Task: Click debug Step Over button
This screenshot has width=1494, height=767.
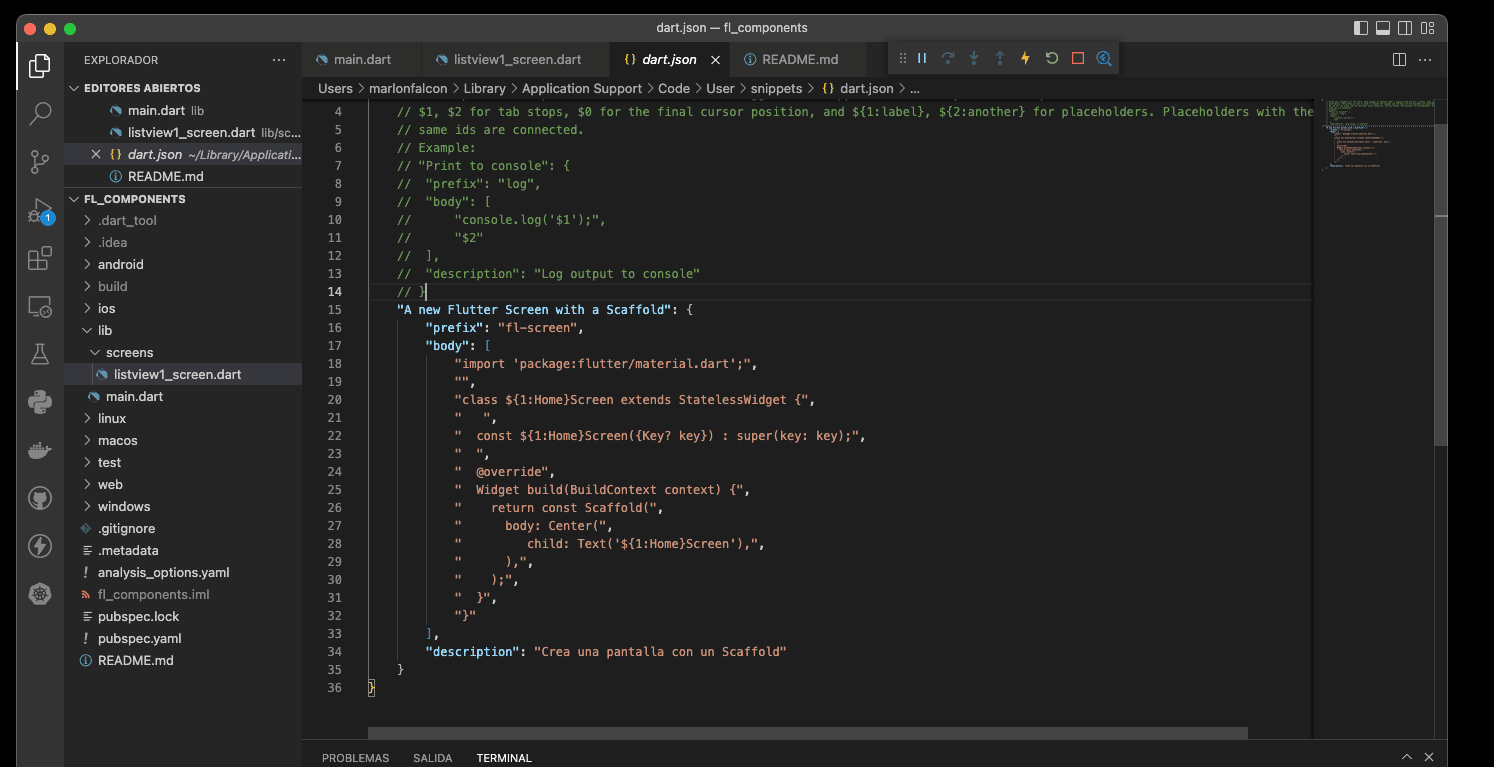Action: click(x=948, y=58)
